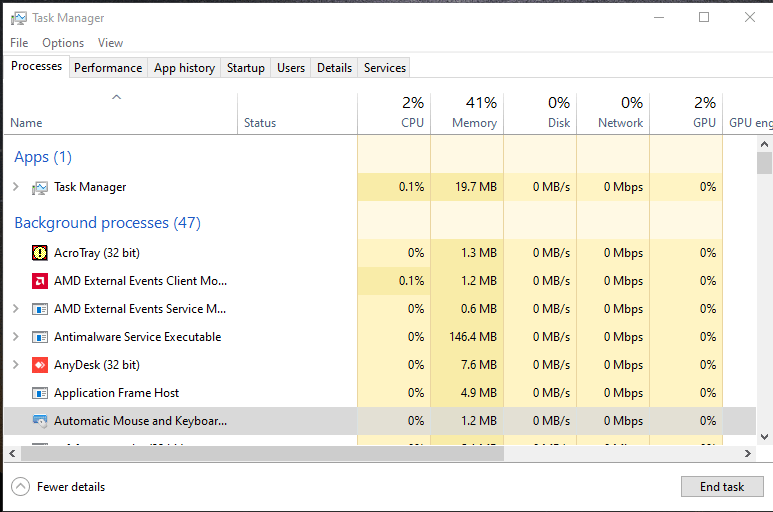Click the horizontal scrollbar right arrow

click(x=748, y=453)
